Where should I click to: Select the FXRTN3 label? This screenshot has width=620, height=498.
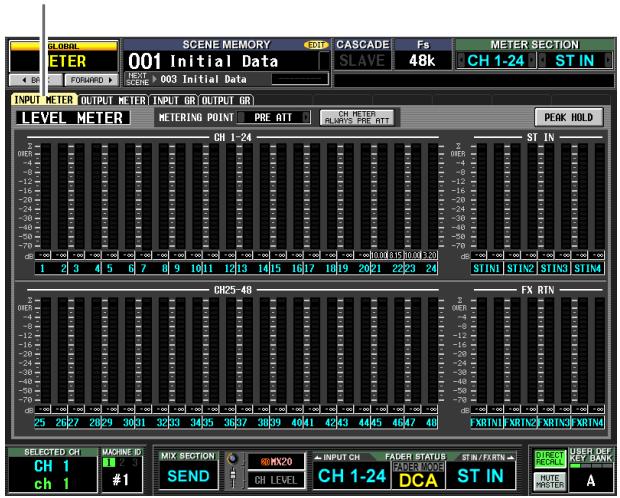[554, 422]
